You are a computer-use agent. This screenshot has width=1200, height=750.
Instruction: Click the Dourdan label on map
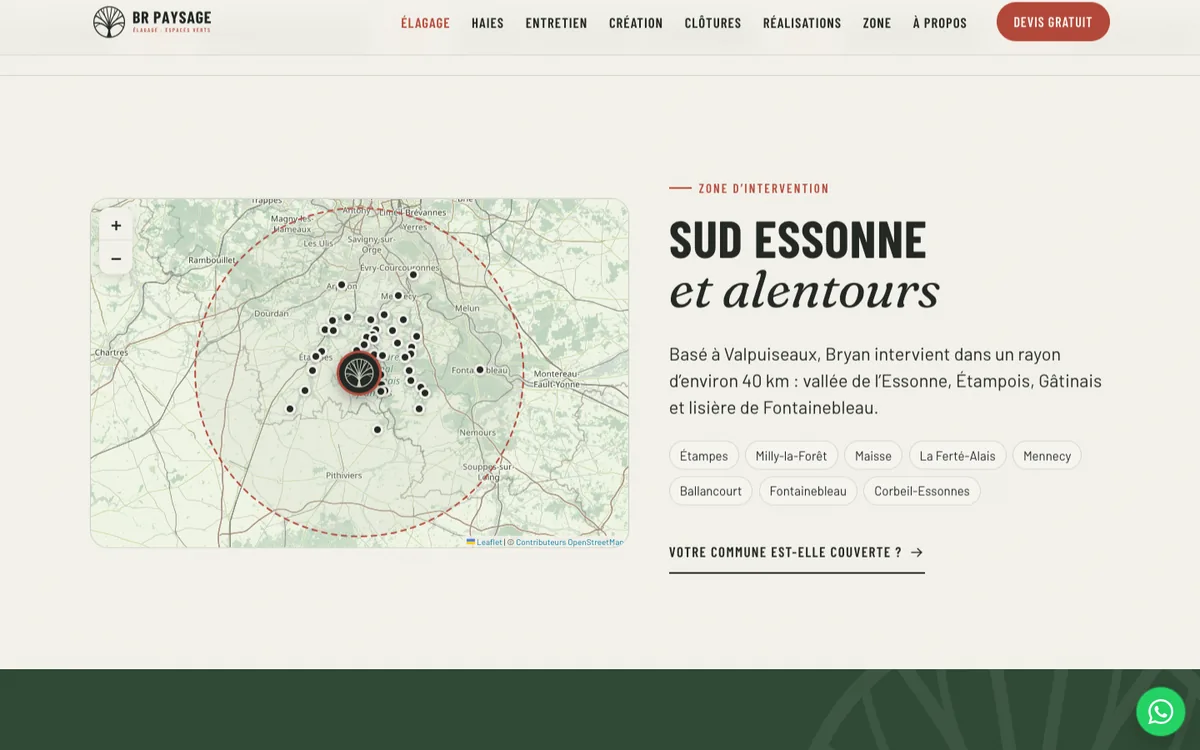tap(271, 313)
